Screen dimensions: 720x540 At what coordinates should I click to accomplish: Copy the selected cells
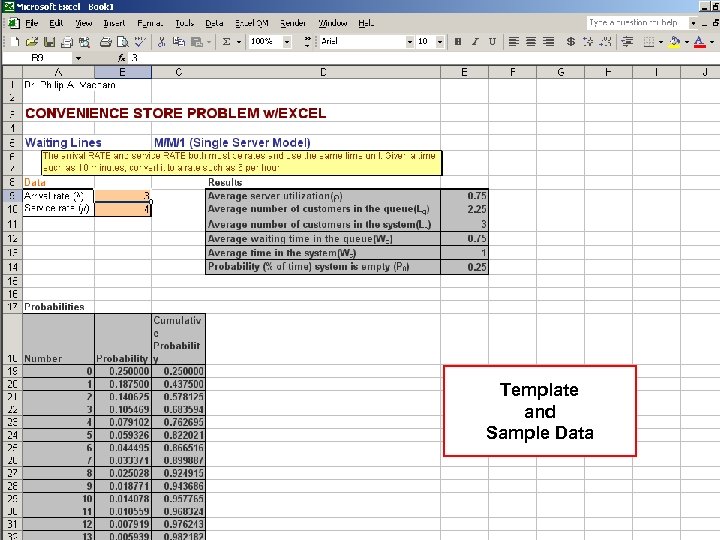pos(179,42)
